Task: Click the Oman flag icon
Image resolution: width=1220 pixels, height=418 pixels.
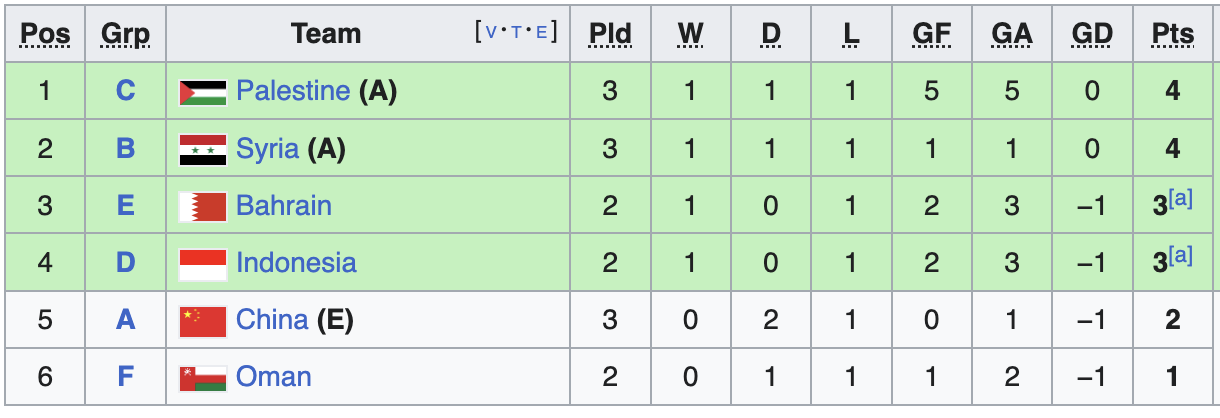Action: pos(203,377)
